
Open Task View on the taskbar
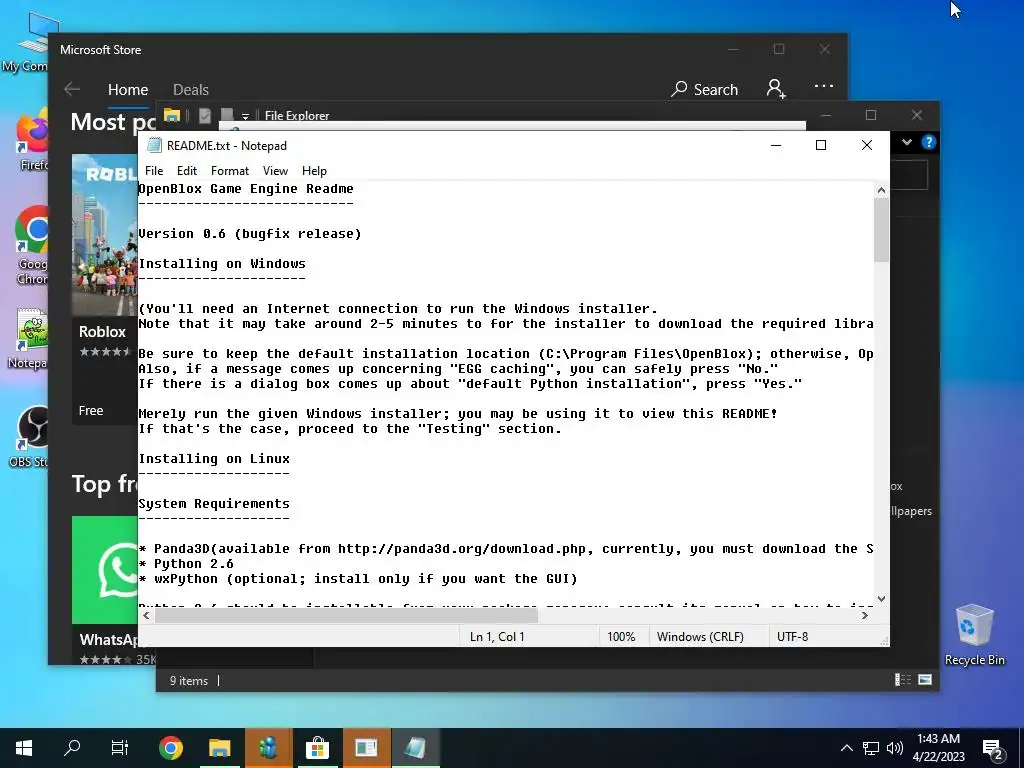click(120, 748)
